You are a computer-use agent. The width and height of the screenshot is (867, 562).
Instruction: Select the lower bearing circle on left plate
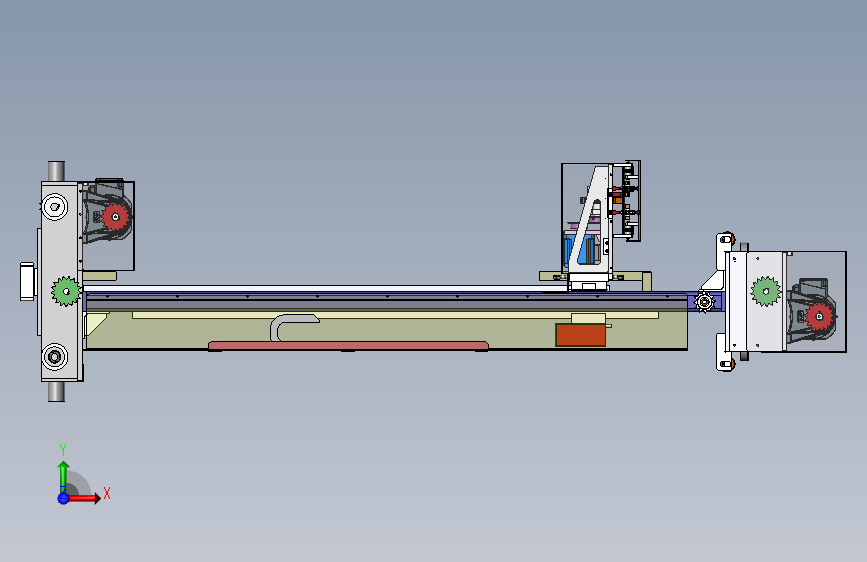[x=55, y=357]
